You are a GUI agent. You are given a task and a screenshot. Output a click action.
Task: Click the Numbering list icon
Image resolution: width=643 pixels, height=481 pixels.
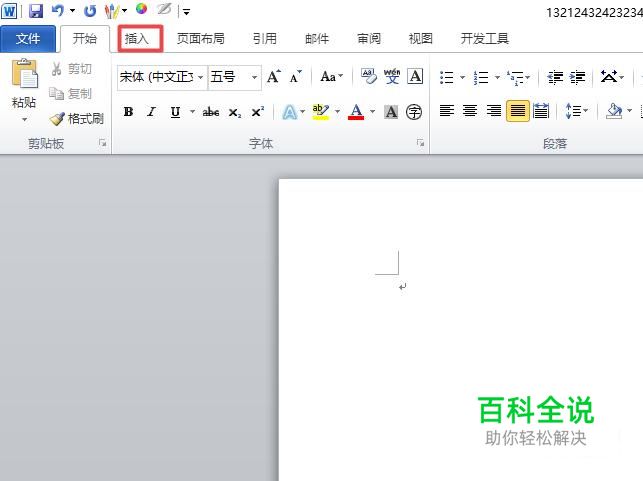point(481,77)
